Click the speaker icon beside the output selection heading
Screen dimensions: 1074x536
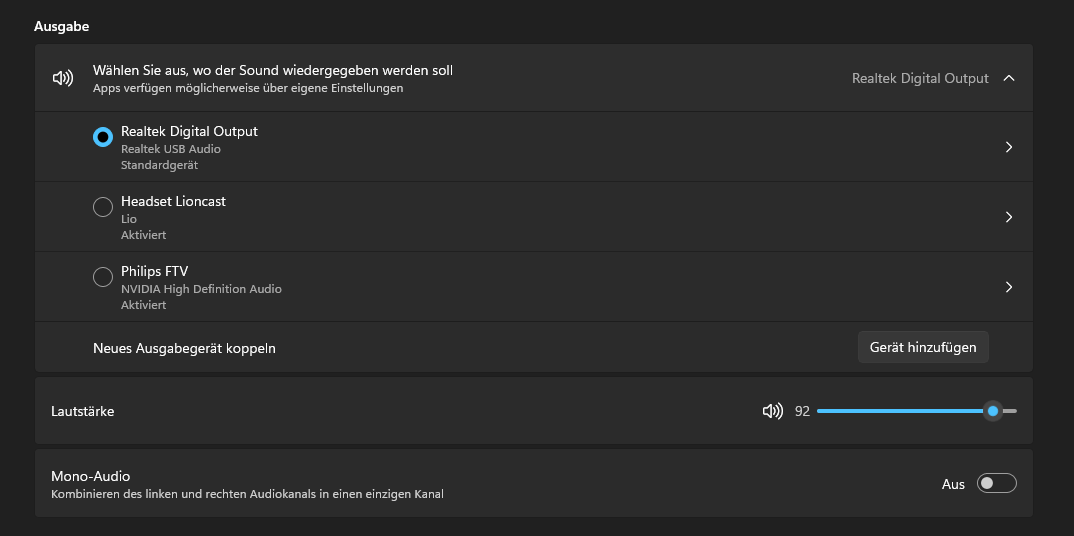(63, 78)
